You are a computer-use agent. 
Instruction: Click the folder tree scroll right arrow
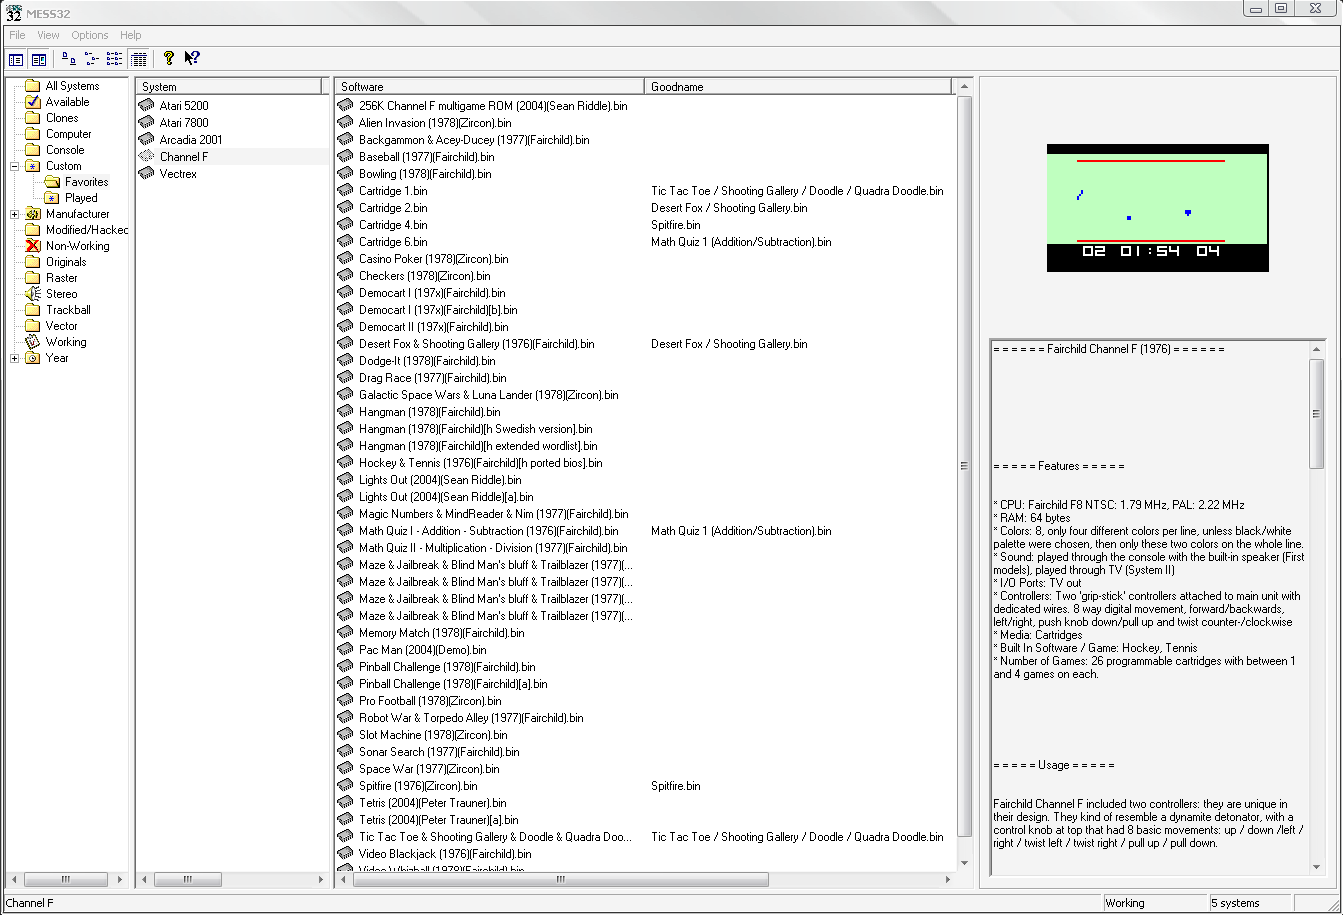tap(120, 880)
